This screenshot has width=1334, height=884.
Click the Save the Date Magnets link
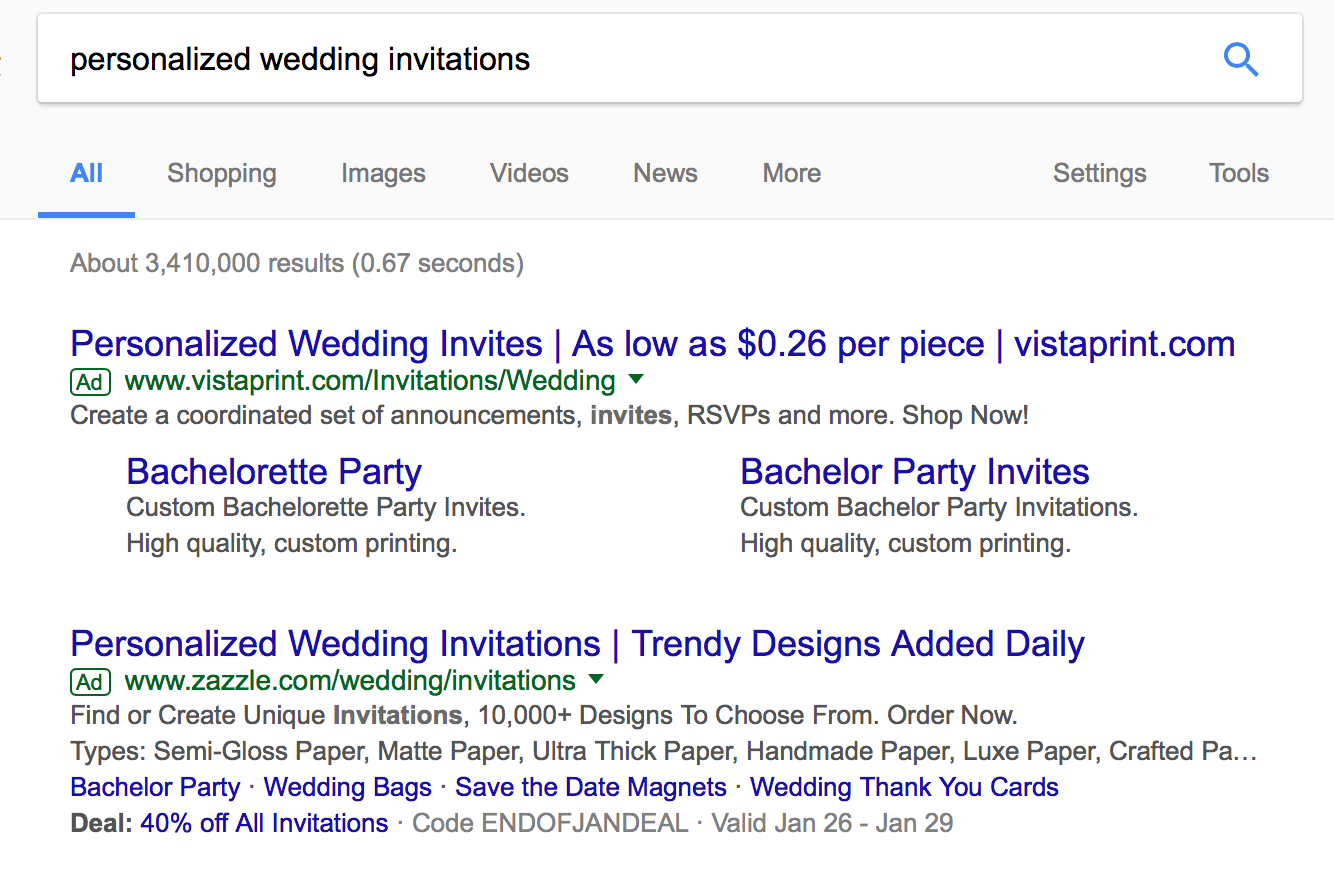(591, 787)
